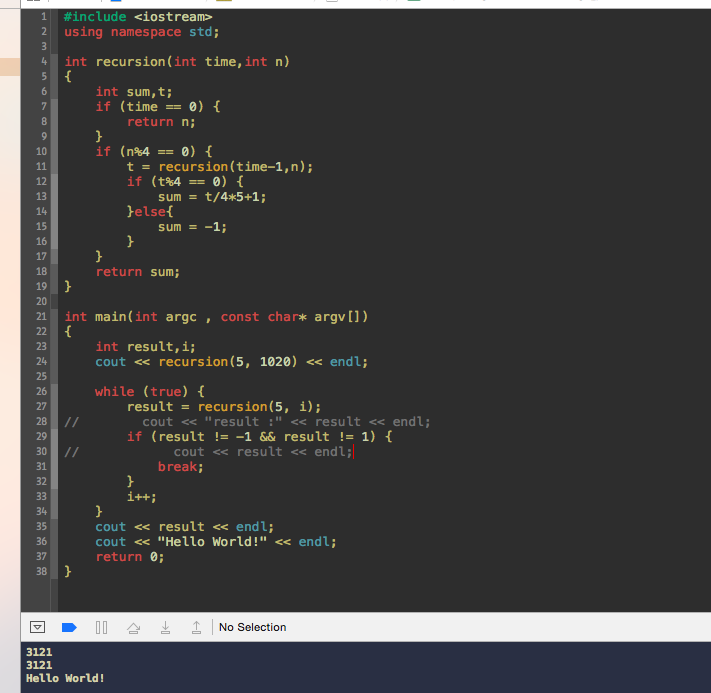Image resolution: width=711 pixels, height=693 pixels.
Task: Click the 'int recursion(int time,int n)' declaration
Action: (x=177, y=62)
